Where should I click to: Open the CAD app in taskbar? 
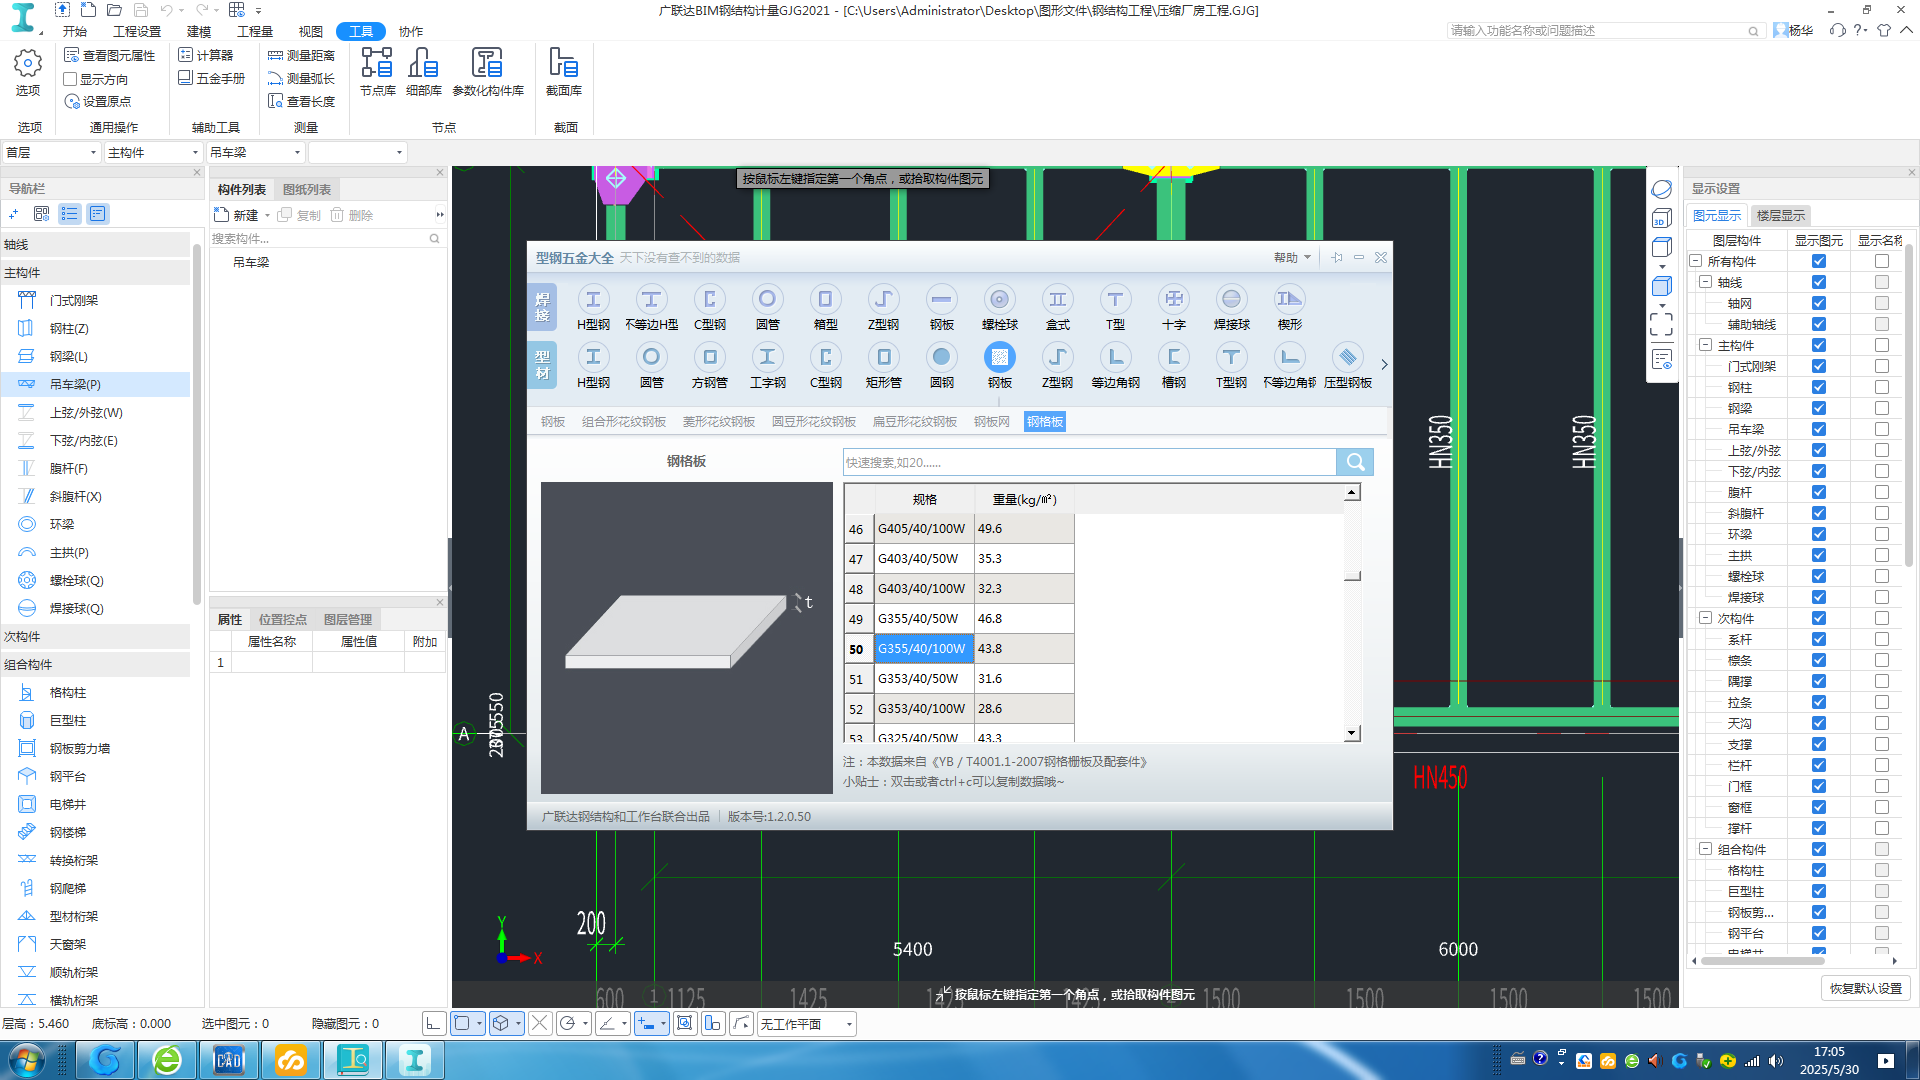229,1060
